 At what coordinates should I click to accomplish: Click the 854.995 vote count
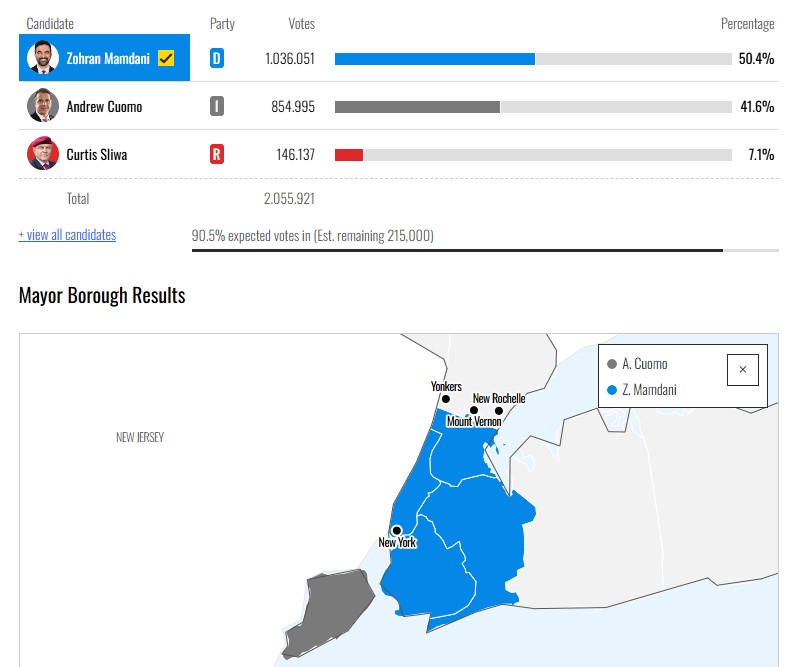tap(293, 106)
